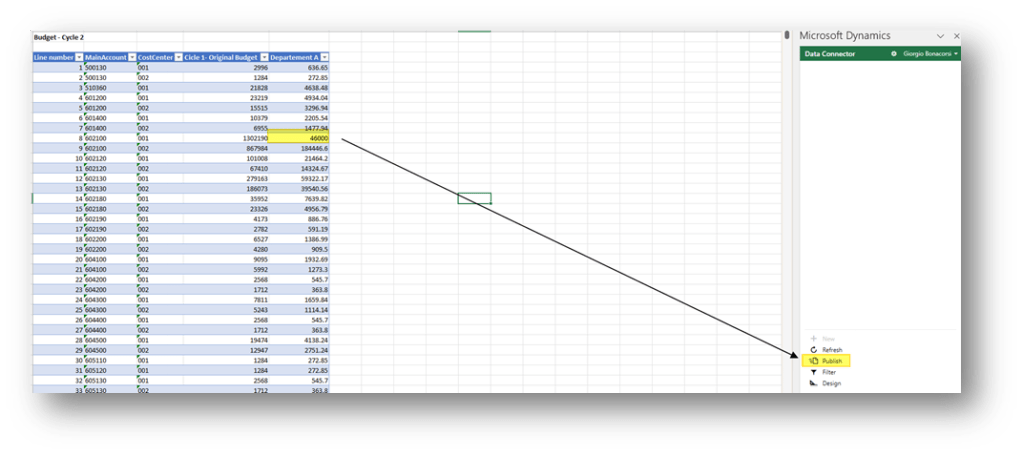The height and width of the screenshot is (455, 1023).
Task: Click the Refresh icon in the pane
Action: tap(813, 350)
